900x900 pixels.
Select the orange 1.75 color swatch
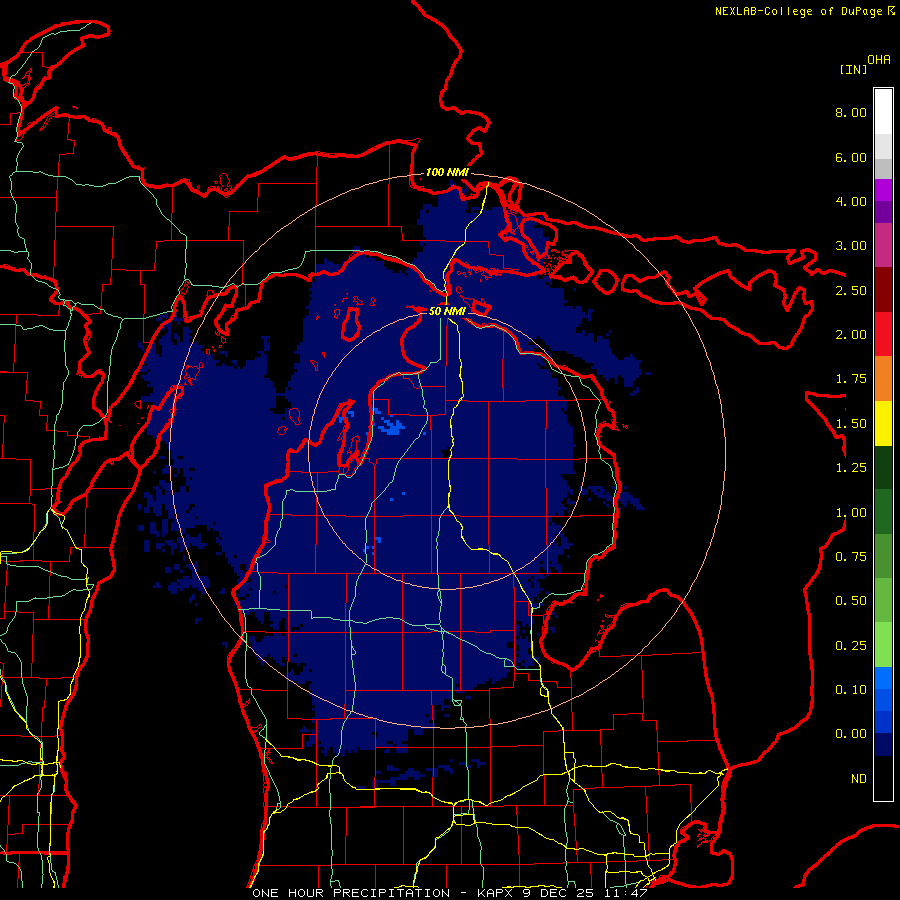pos(883,378)
